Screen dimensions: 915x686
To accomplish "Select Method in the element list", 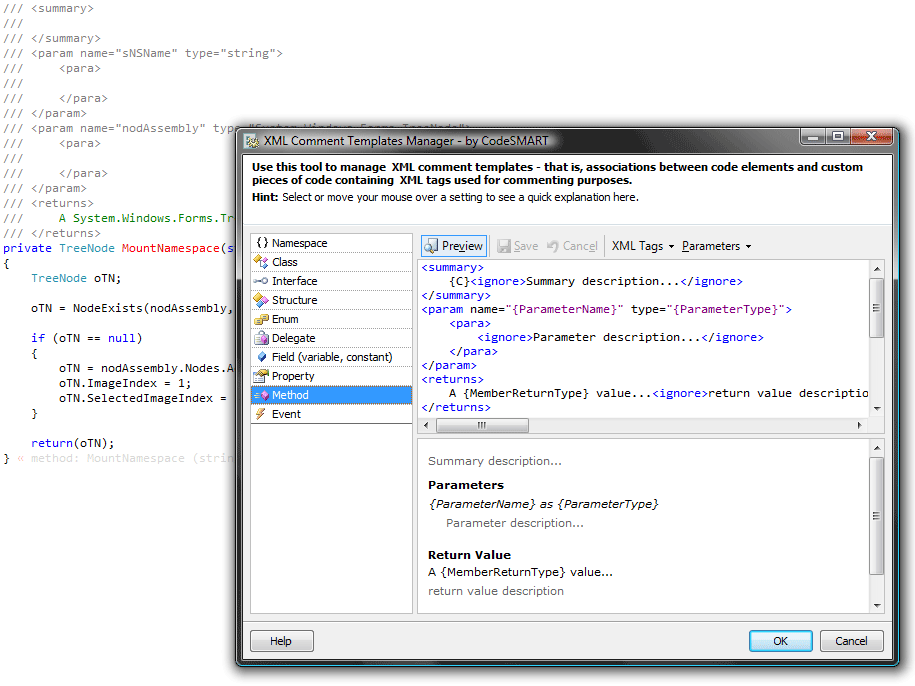I will click(x=331, y=395).
